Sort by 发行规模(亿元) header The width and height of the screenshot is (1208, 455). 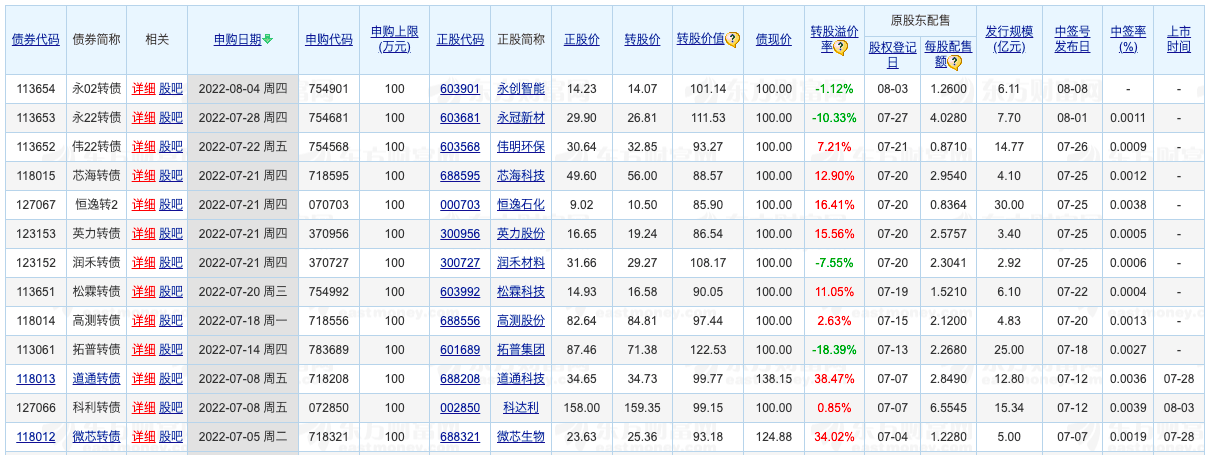point(1010,40)
